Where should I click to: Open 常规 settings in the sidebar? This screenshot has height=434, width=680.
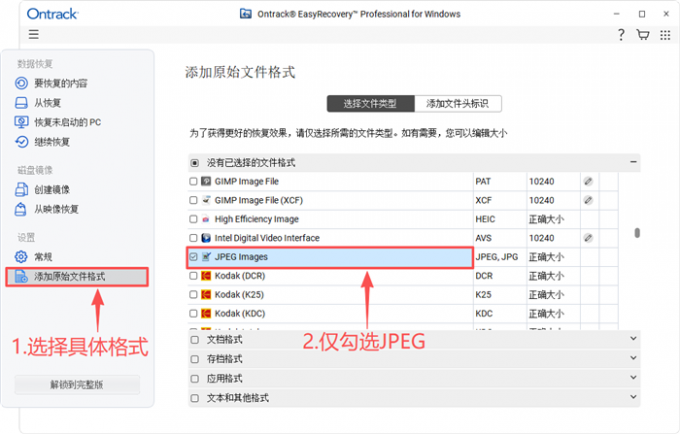[43, 257]
